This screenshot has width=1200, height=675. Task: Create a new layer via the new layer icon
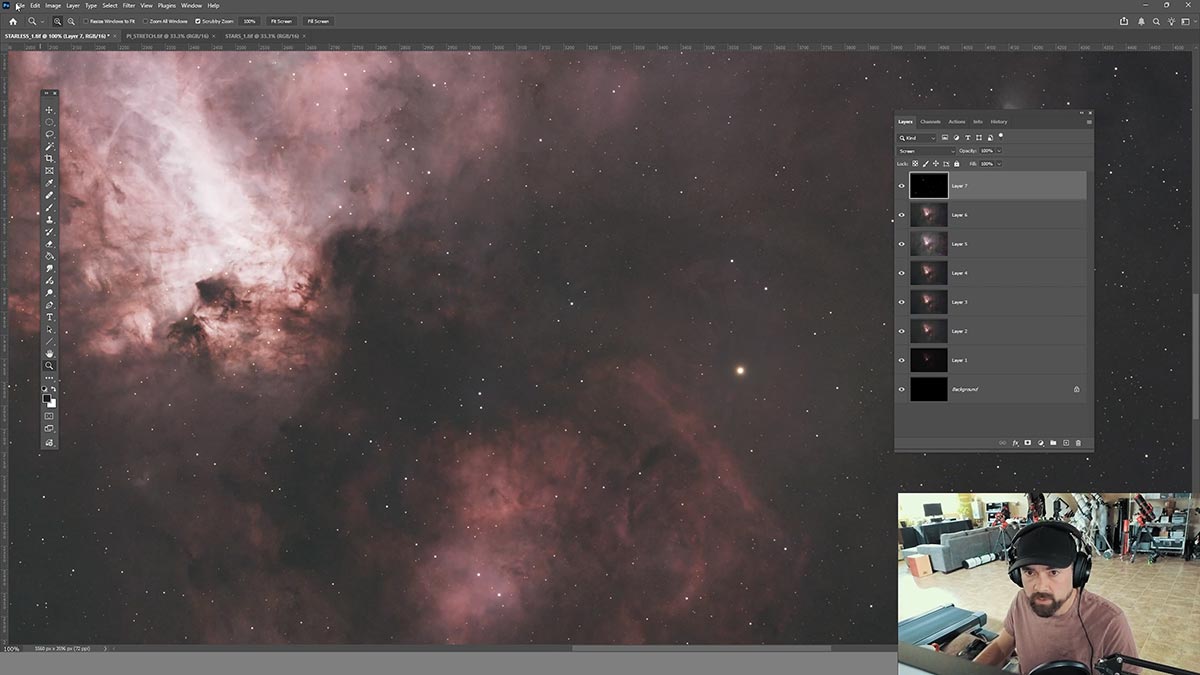point(1064,442)
